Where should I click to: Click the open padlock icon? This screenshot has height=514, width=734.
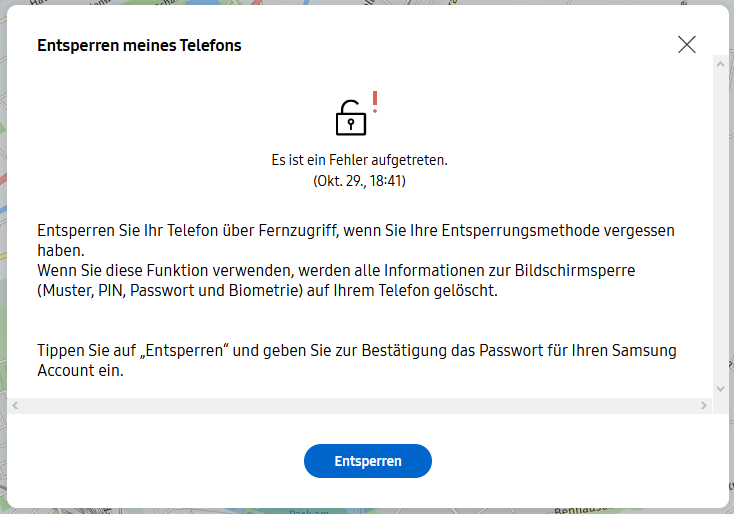click(351, 118)
